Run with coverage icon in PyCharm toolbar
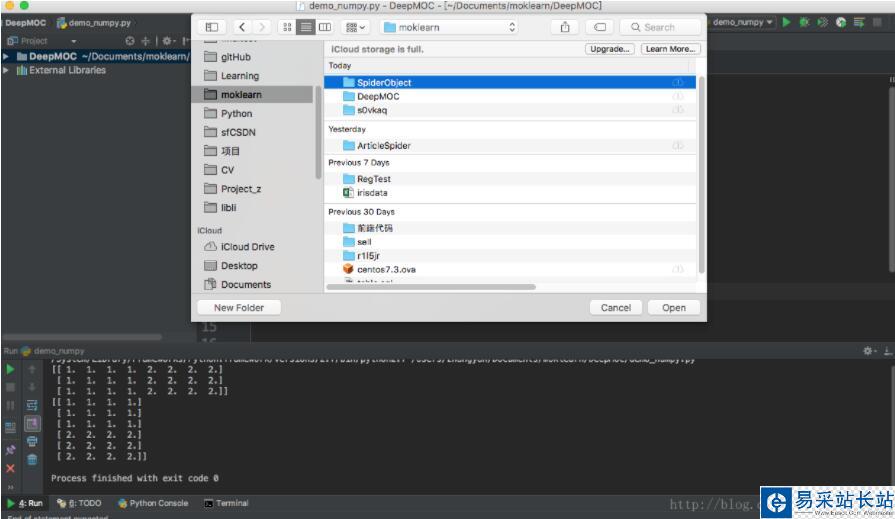This screenshot has width=895, height=519. click(823, 22)
